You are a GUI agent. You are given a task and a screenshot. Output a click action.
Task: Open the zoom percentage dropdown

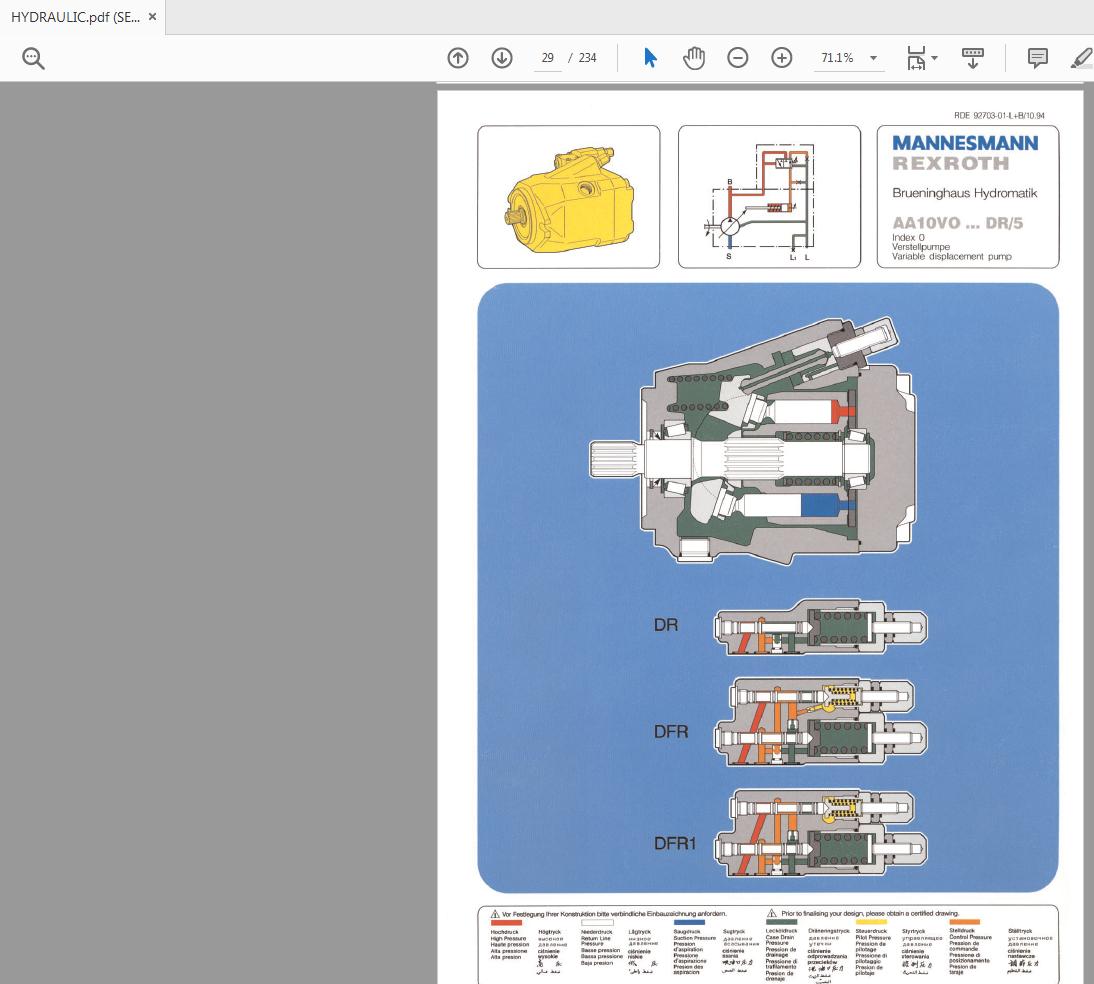872,58
